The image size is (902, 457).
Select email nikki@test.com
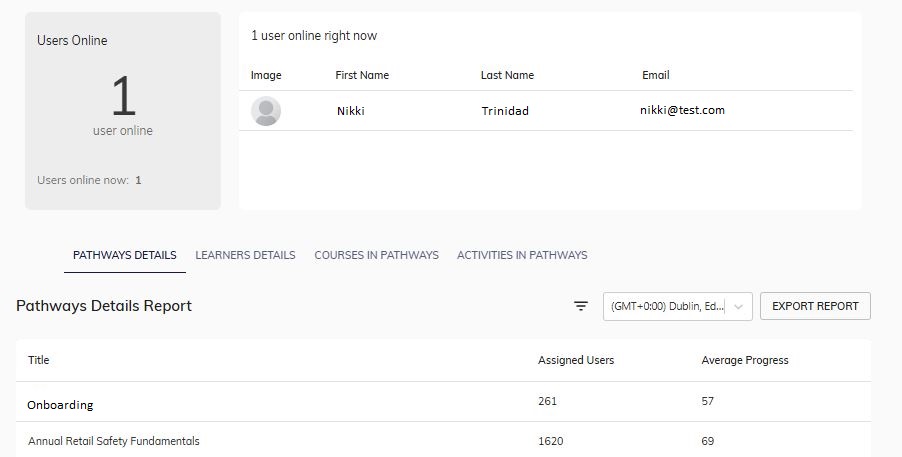682,110
